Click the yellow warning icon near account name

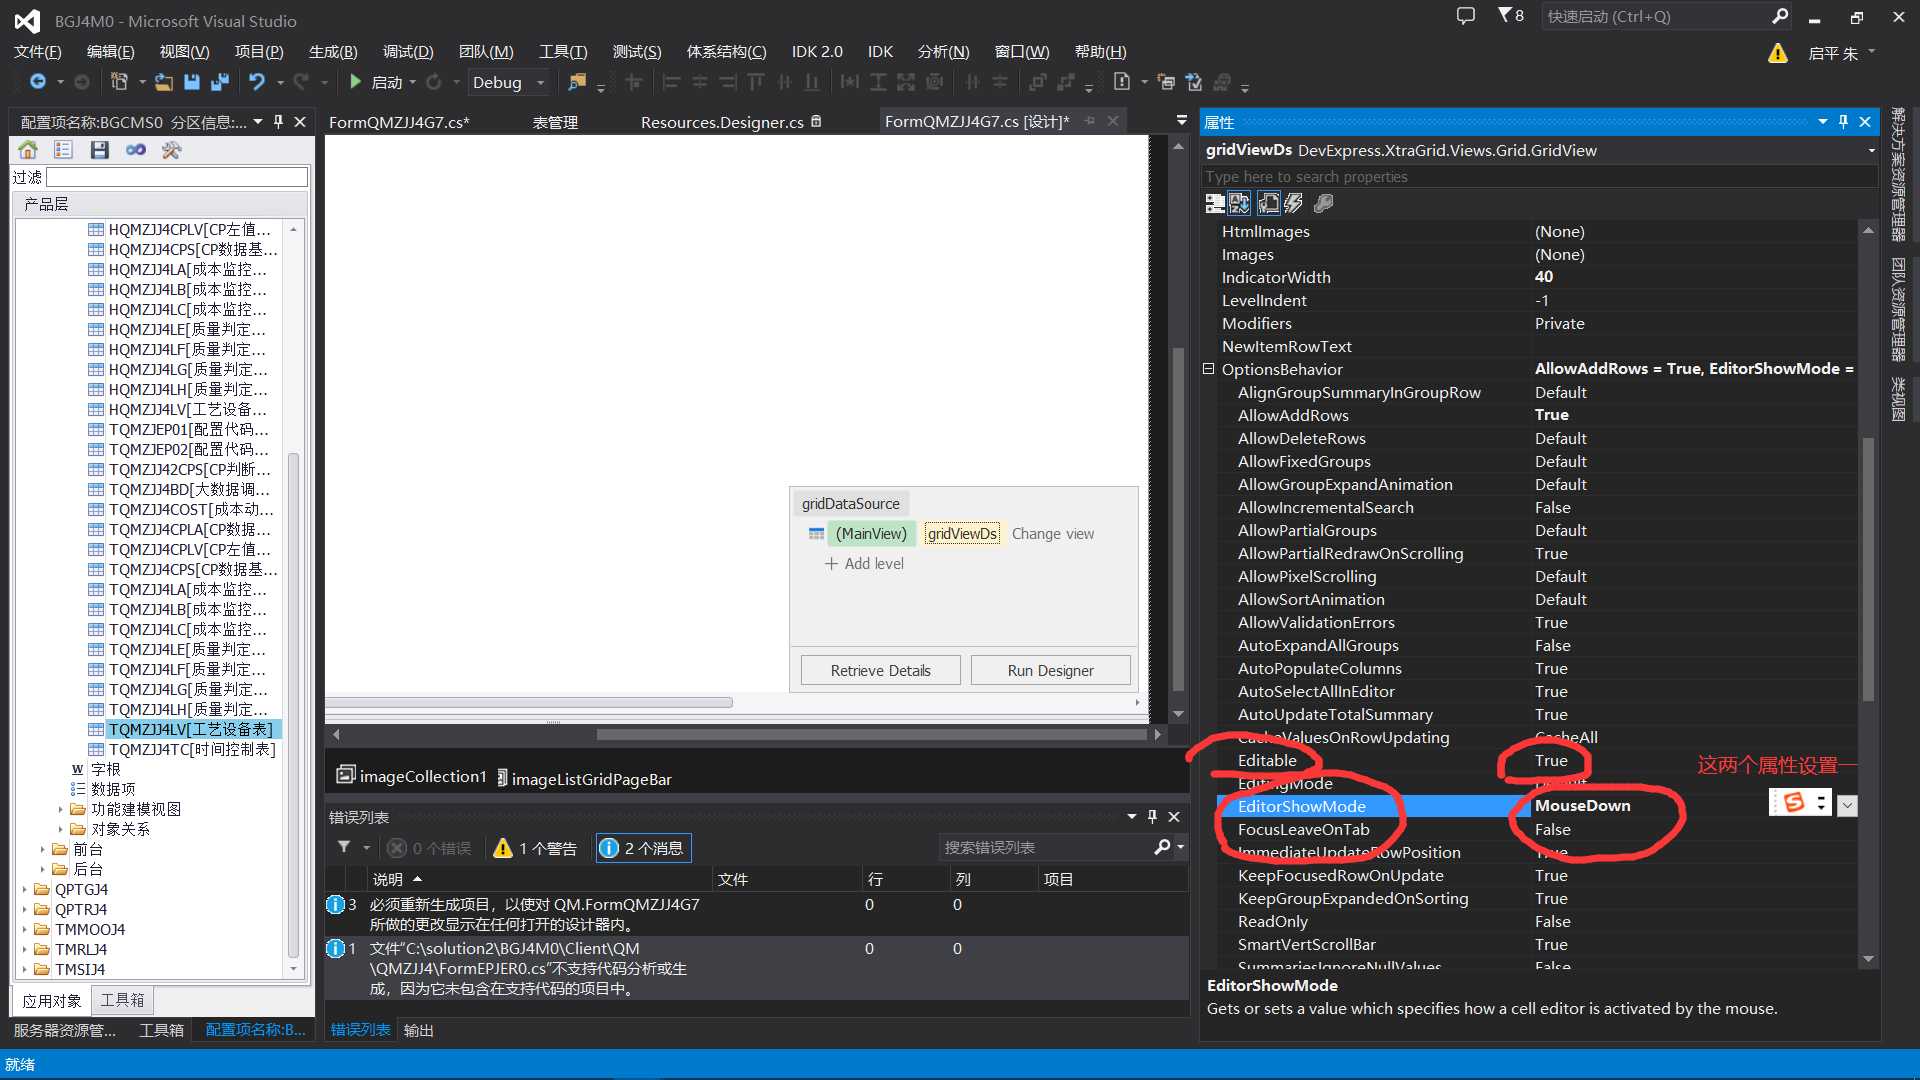(x=1778, y=53)
